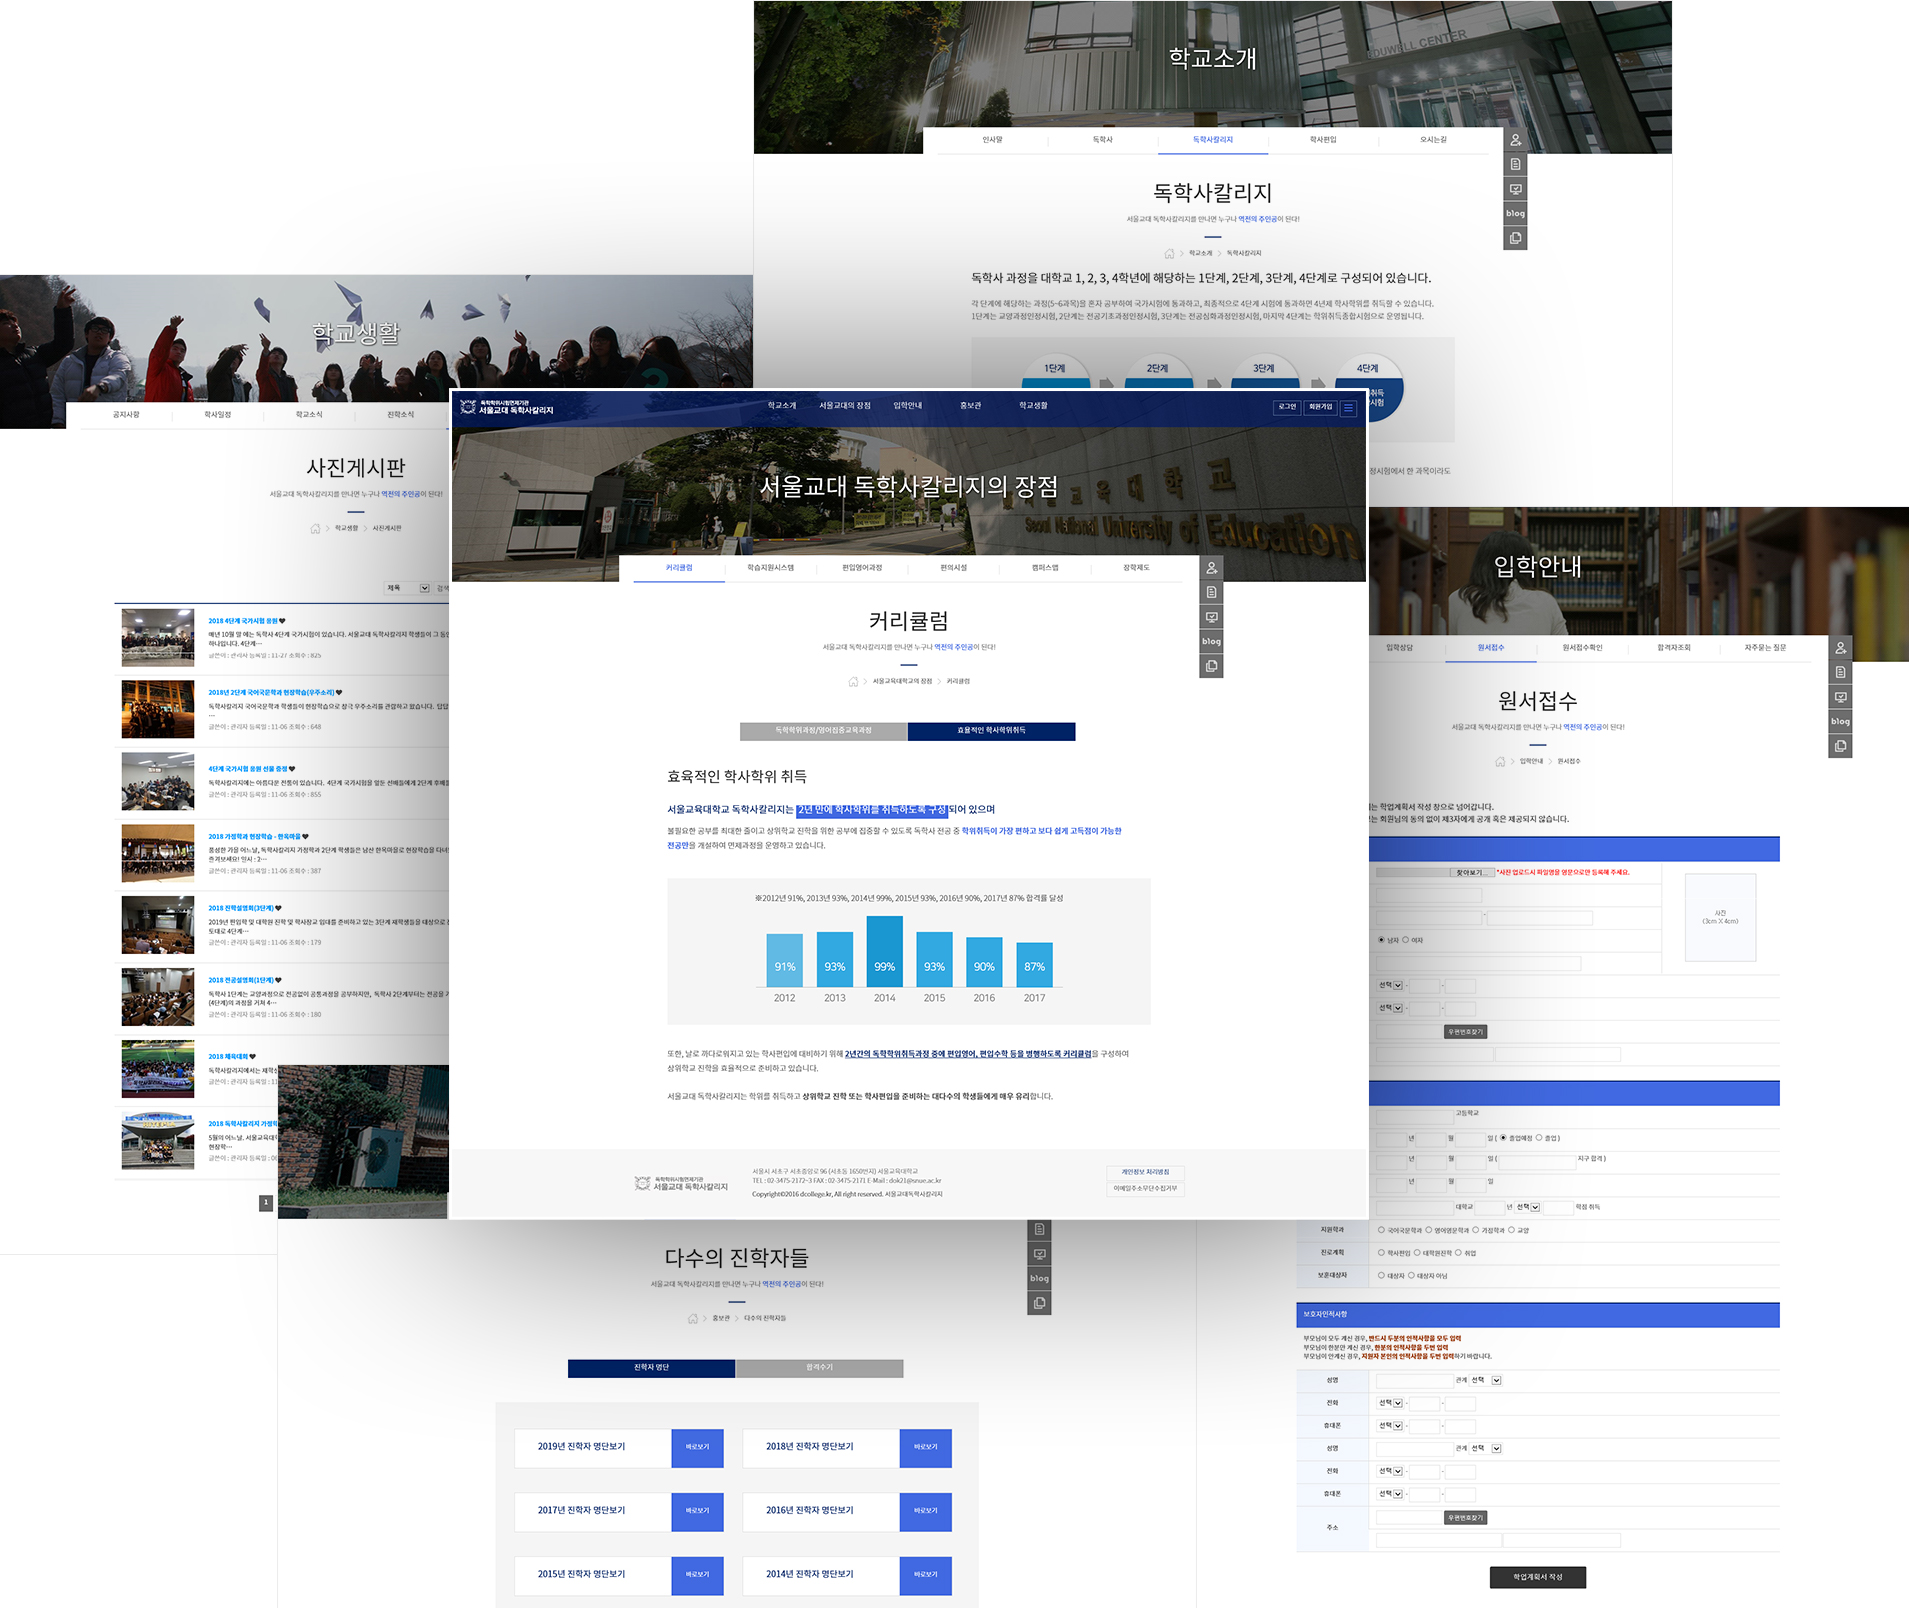This screenshot has height=1608, width=1909.
Task: Click the home breadcrumb icon on the 독학사칼리지 page
Action: coord(1169,254)
